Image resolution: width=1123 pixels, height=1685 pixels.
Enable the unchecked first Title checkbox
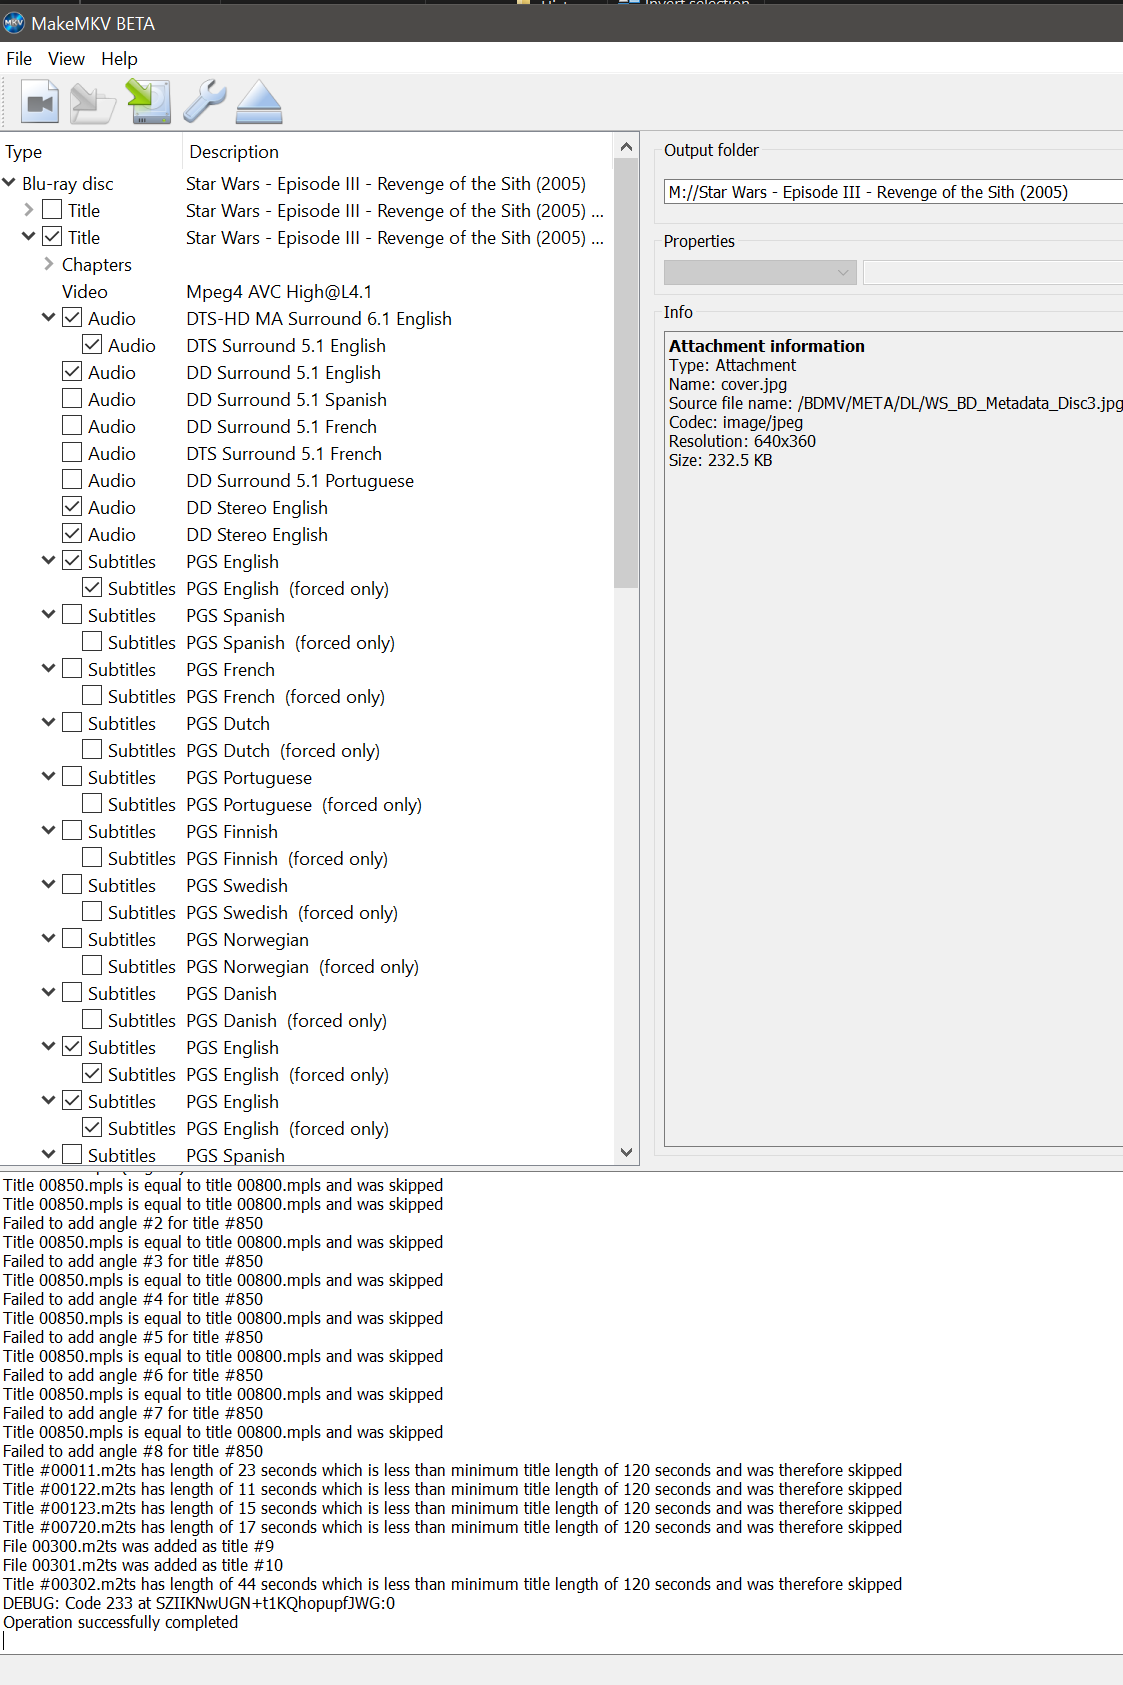52,210
